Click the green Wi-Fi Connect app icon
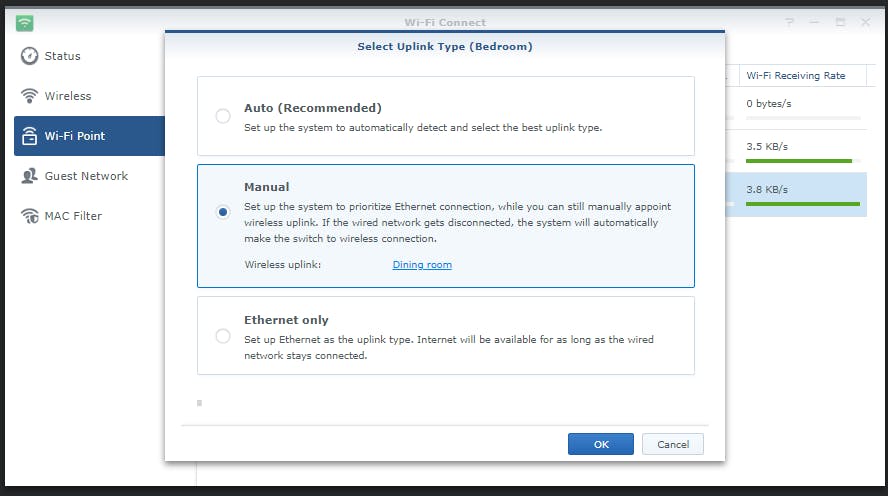The width and height of the screenshot is (888, 496). click(25, 23)
